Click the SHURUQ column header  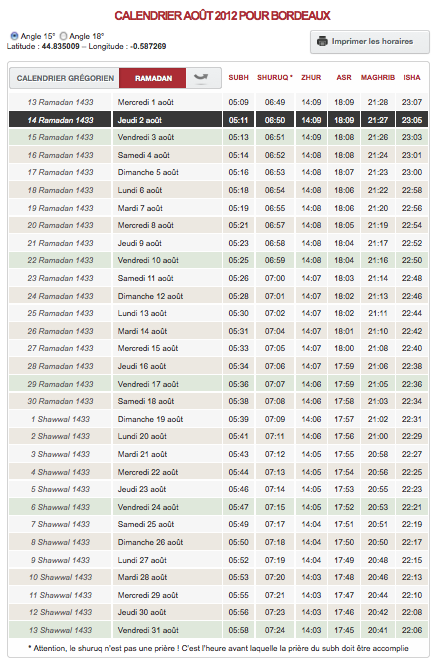275,77
